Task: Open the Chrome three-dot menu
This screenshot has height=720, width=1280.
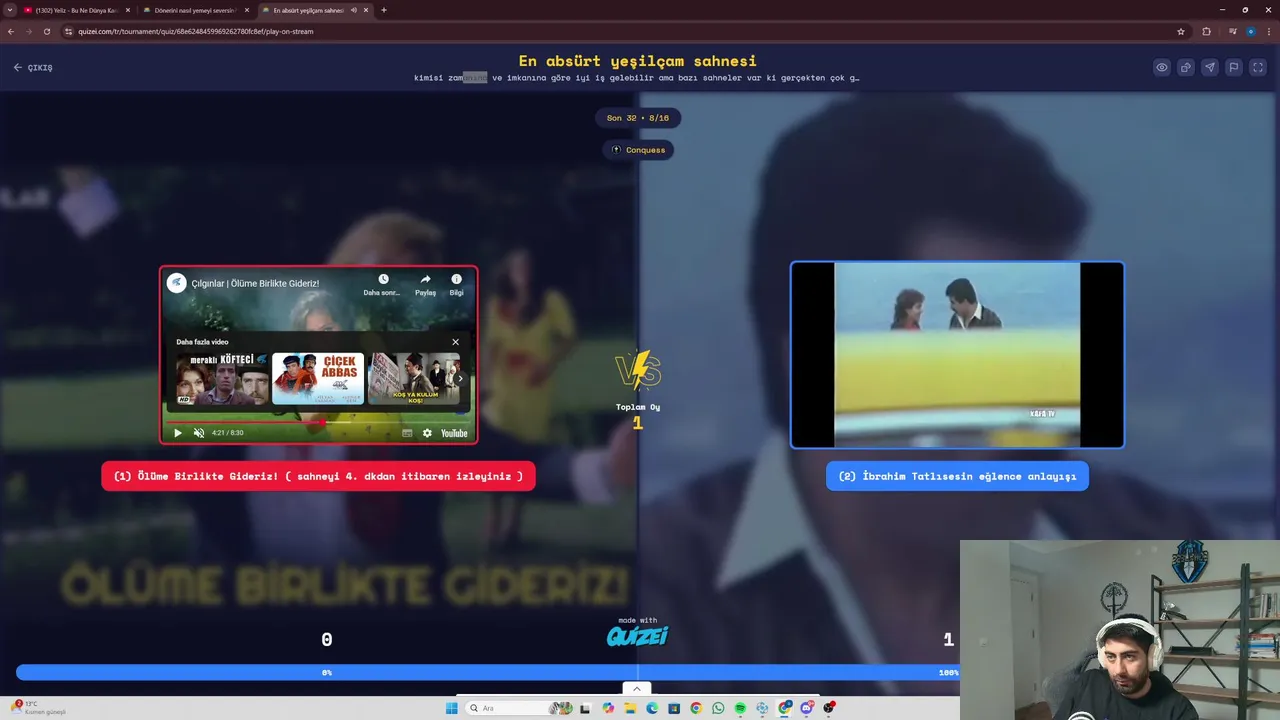Action: (x=1268, y=31)
